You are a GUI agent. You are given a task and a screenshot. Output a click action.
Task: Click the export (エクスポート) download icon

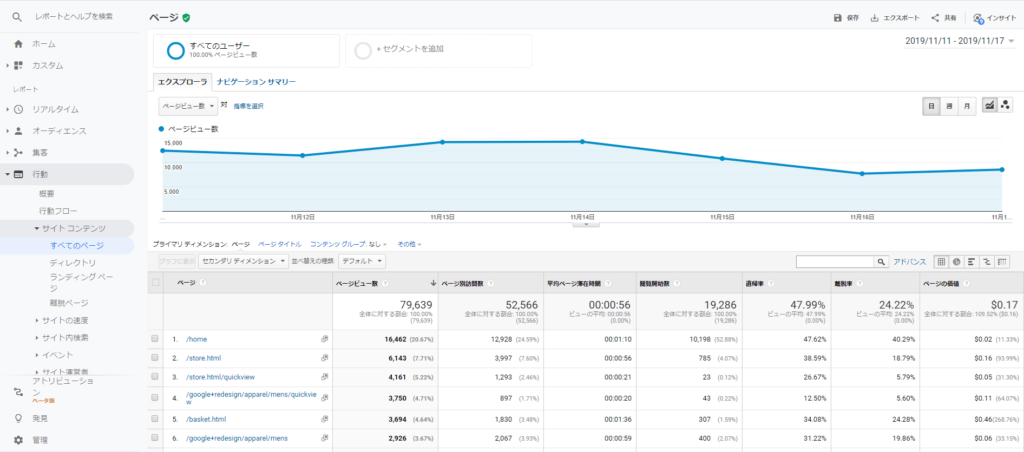pyautogui.click(x=875, y=18)
